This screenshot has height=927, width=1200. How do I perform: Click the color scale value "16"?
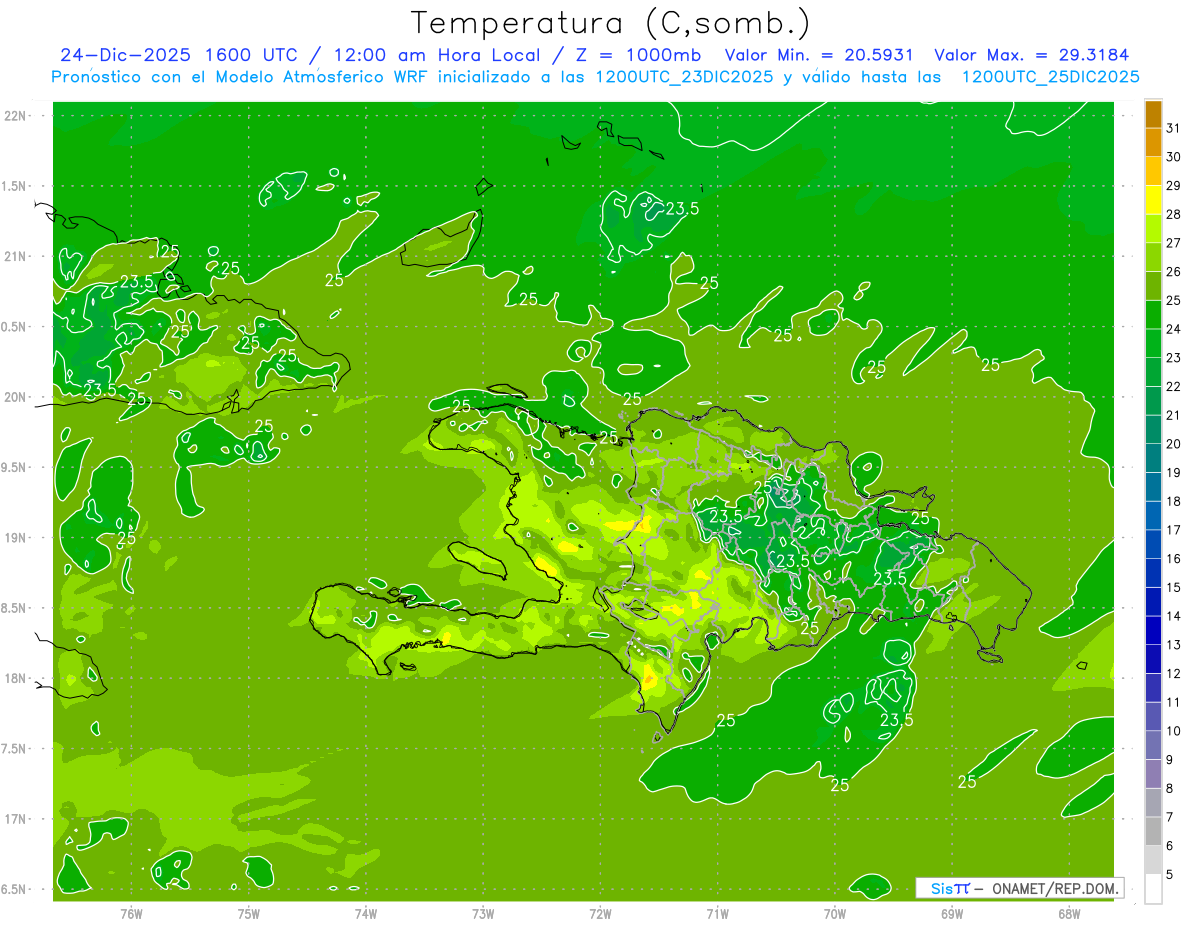pos(1174,559)
